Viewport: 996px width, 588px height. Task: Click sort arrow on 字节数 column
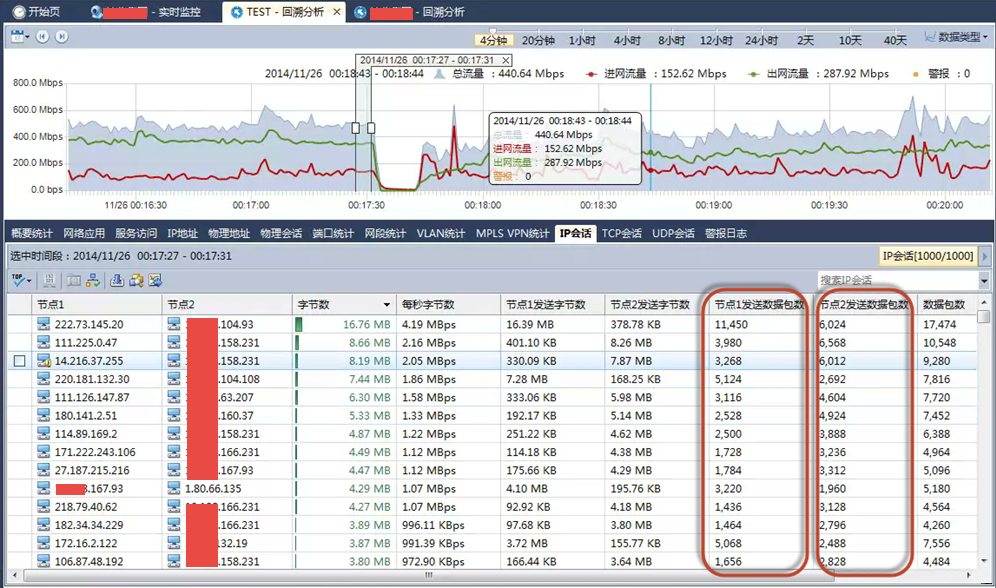point(387,304)
